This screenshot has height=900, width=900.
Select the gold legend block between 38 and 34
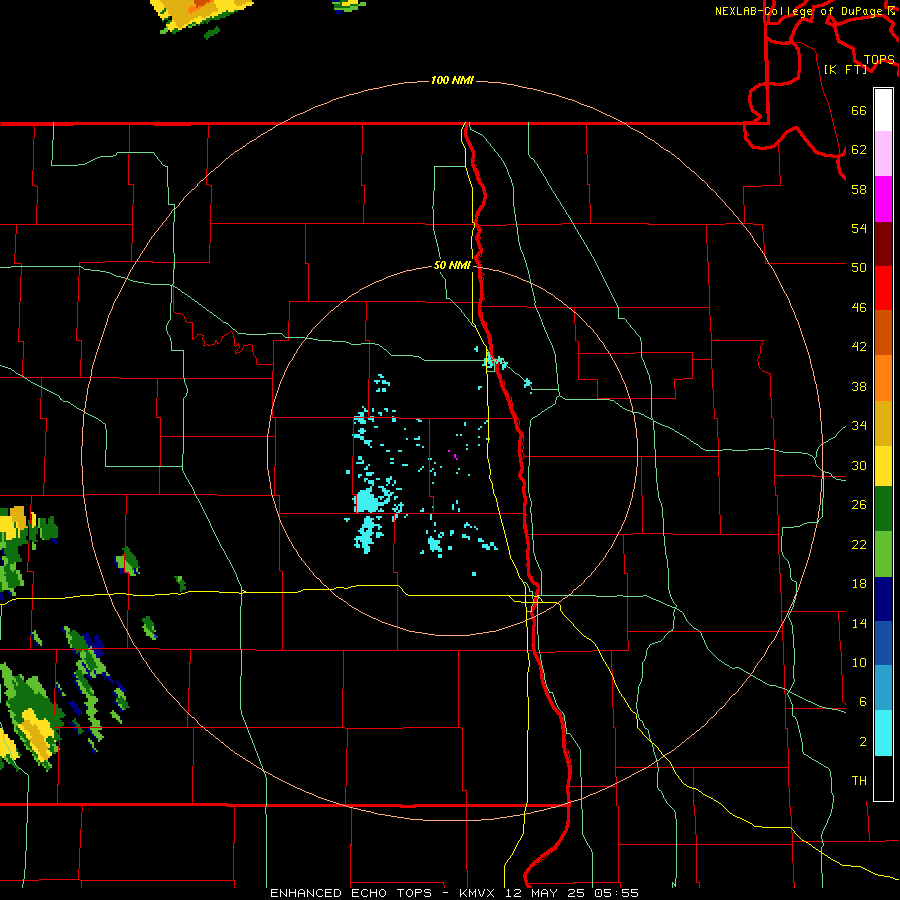click(883, 423)
